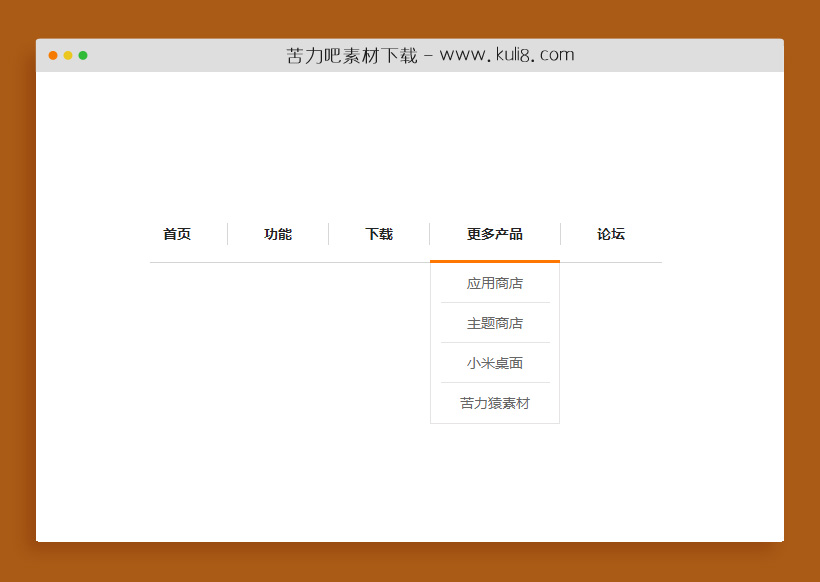Image resolution: width=820 pixels, height=582 pixels.
Task: Click the green dot in the title bar
Action: tap(83, 56)
